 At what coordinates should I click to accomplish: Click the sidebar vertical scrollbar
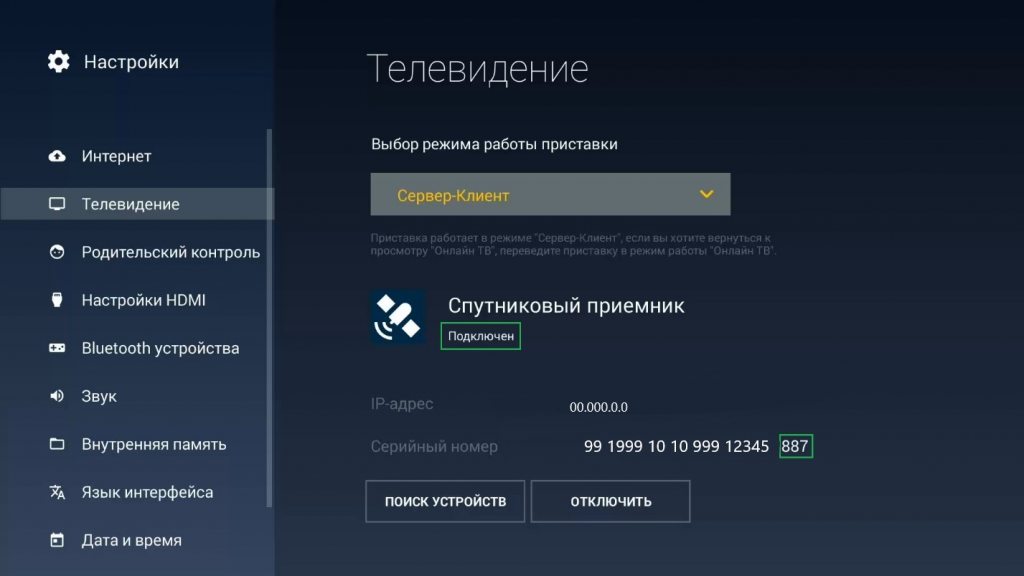[269, 318]
